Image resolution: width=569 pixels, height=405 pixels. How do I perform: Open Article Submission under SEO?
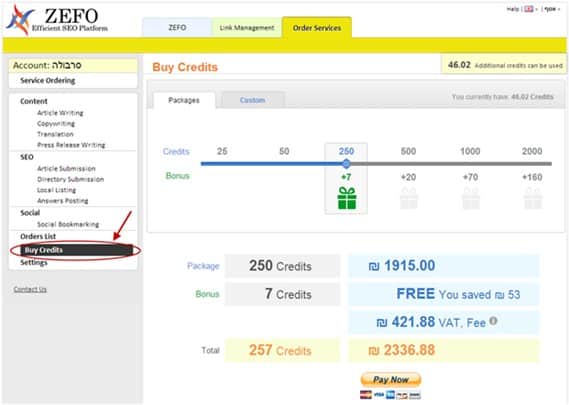click(66, 168)
